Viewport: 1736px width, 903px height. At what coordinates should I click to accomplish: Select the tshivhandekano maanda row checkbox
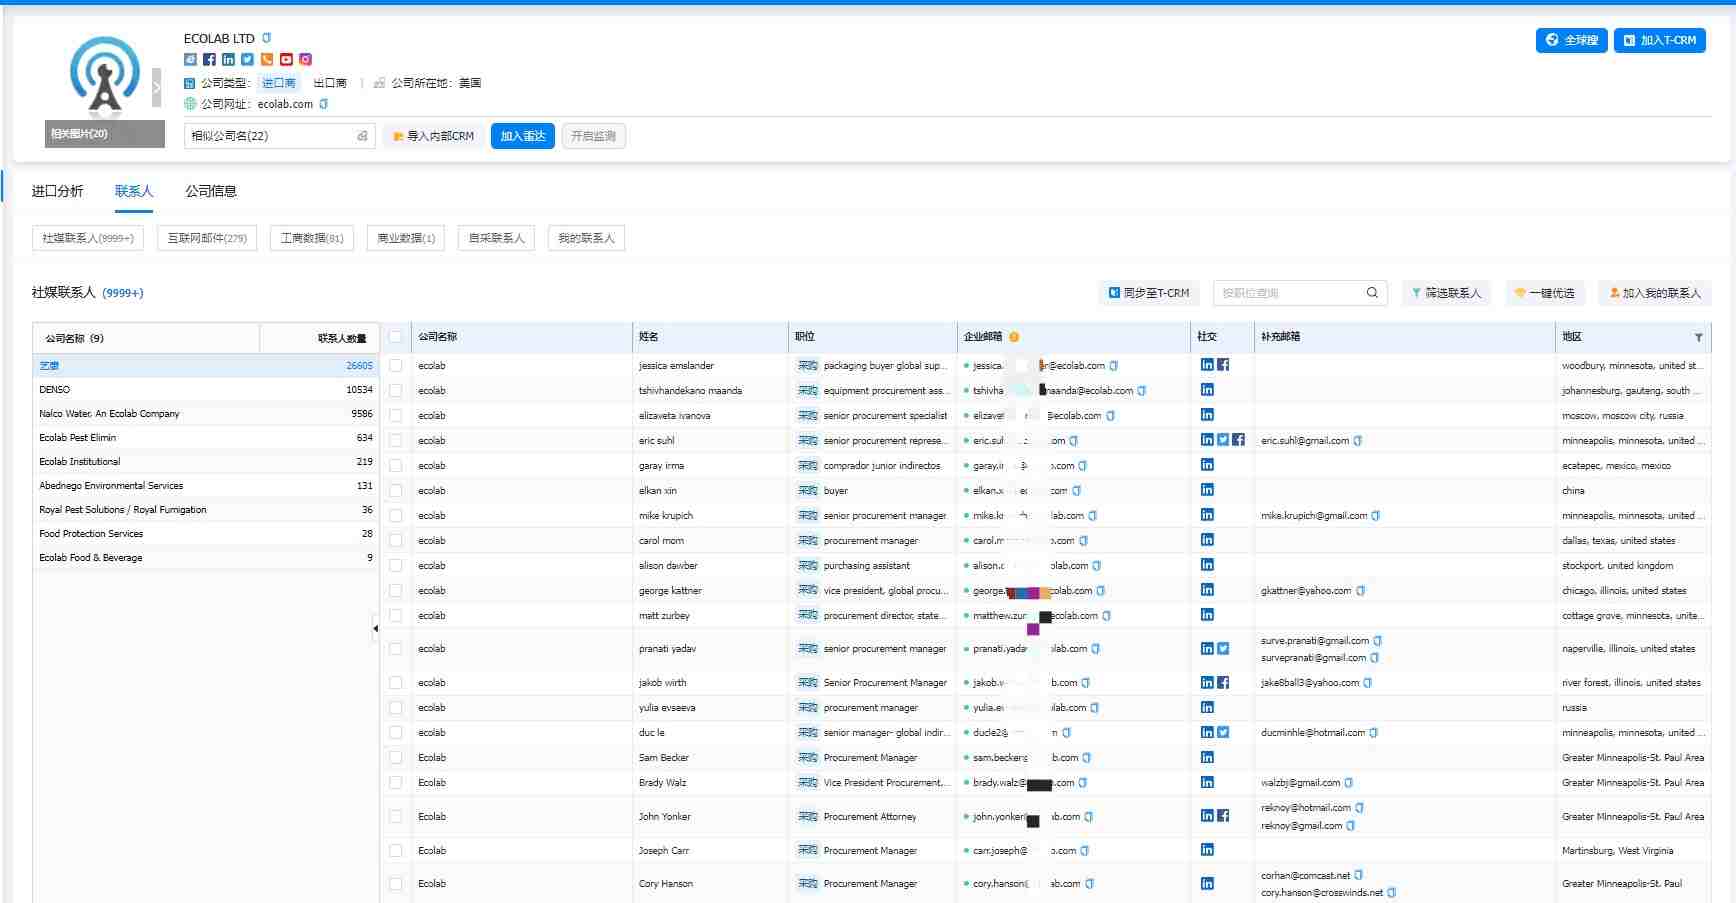point(396,390)
